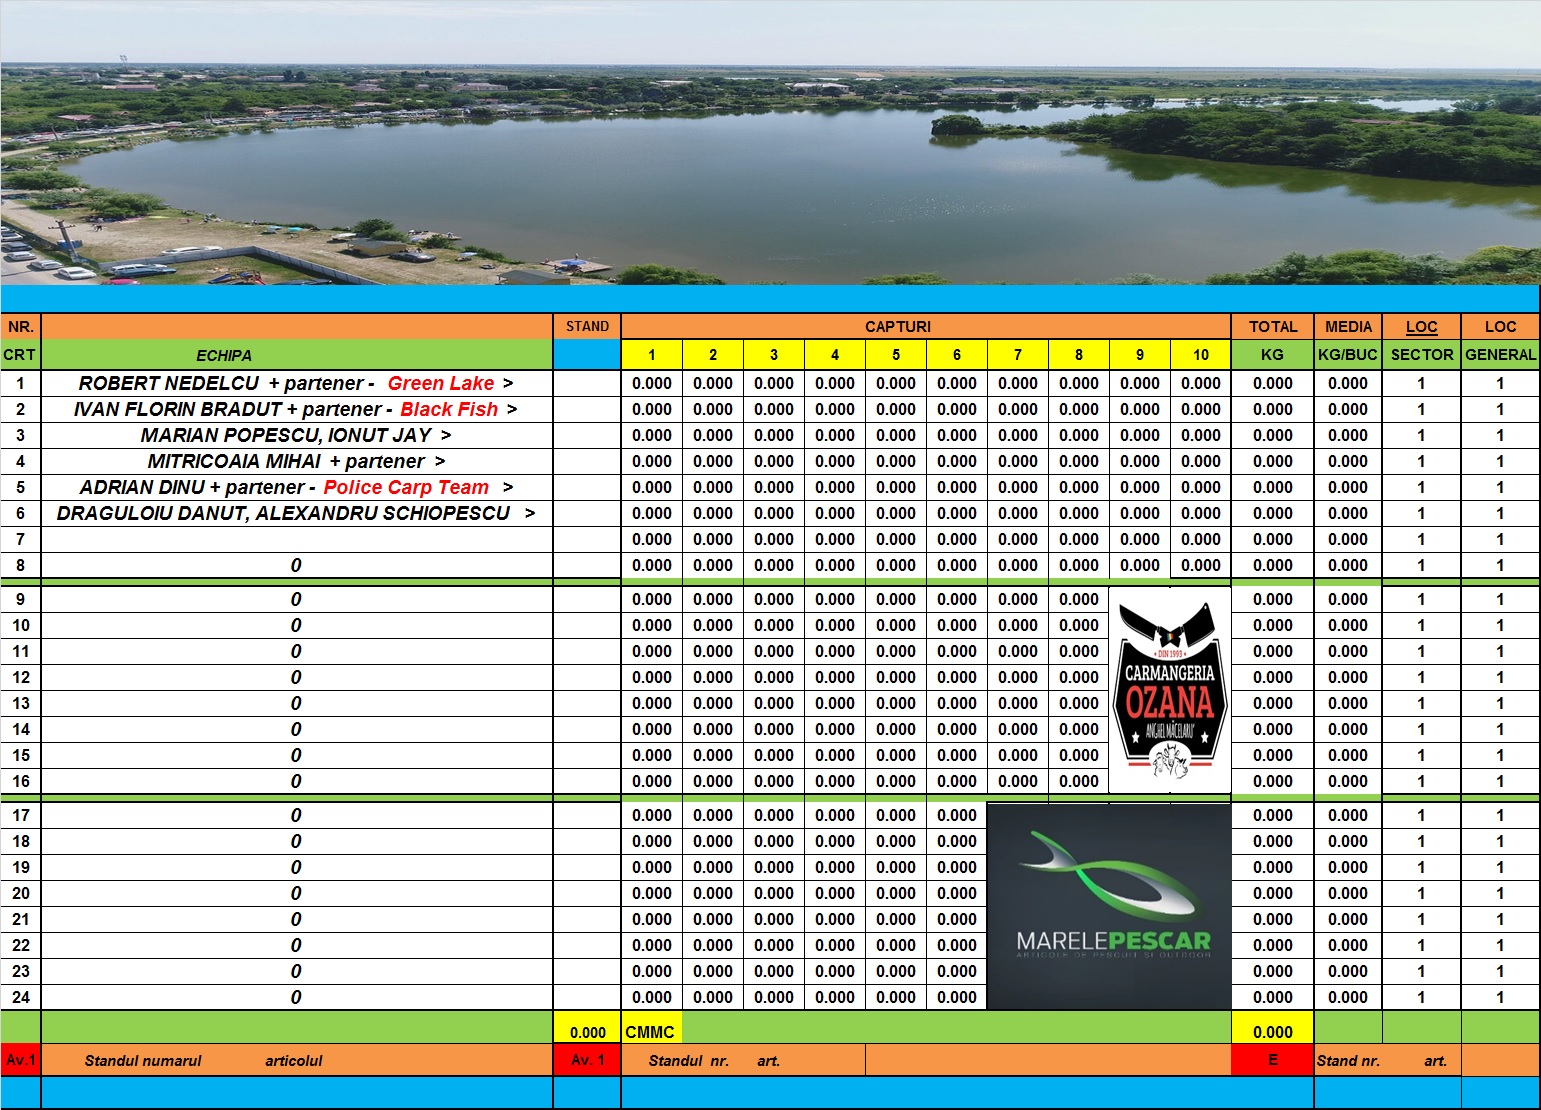Screen dimensions: 1541x1110
Task: Select the ADRIAN DINU Police Carp Team cell
Action: [x=297, y=487]
